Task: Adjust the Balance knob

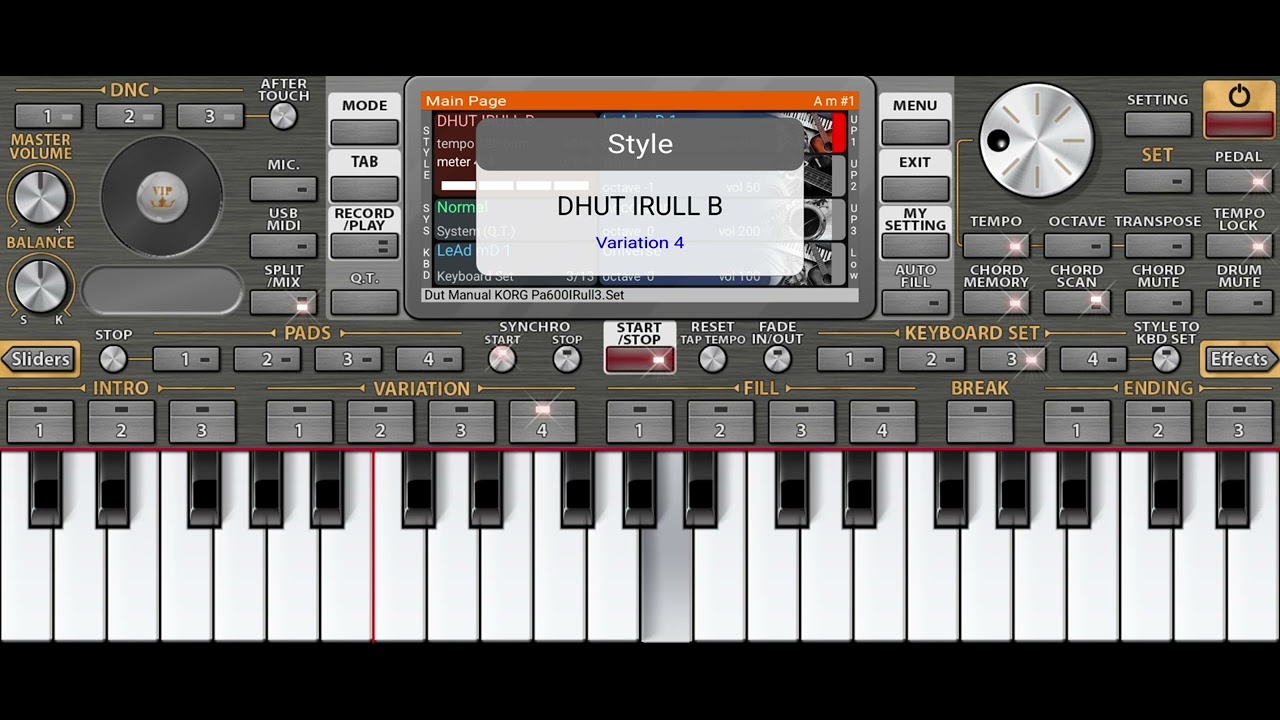Action: (40, 284)
